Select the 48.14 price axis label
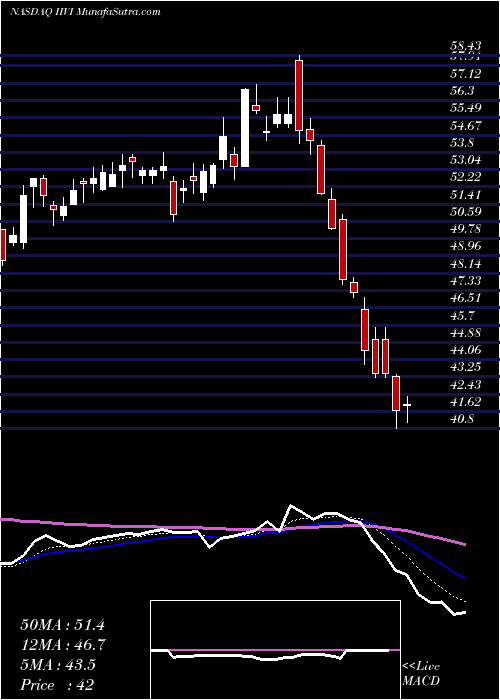Screen dimensions: 500x700 (465, 263)
